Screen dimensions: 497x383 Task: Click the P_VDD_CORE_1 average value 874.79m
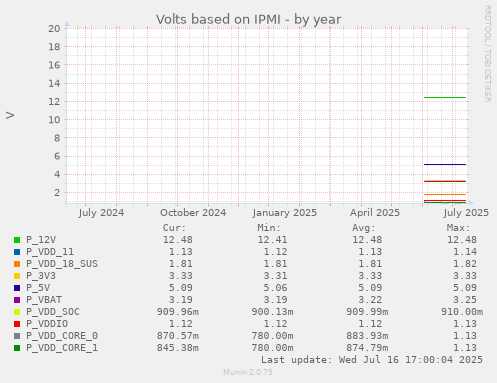pyautogui.click(x=367, y=348)
